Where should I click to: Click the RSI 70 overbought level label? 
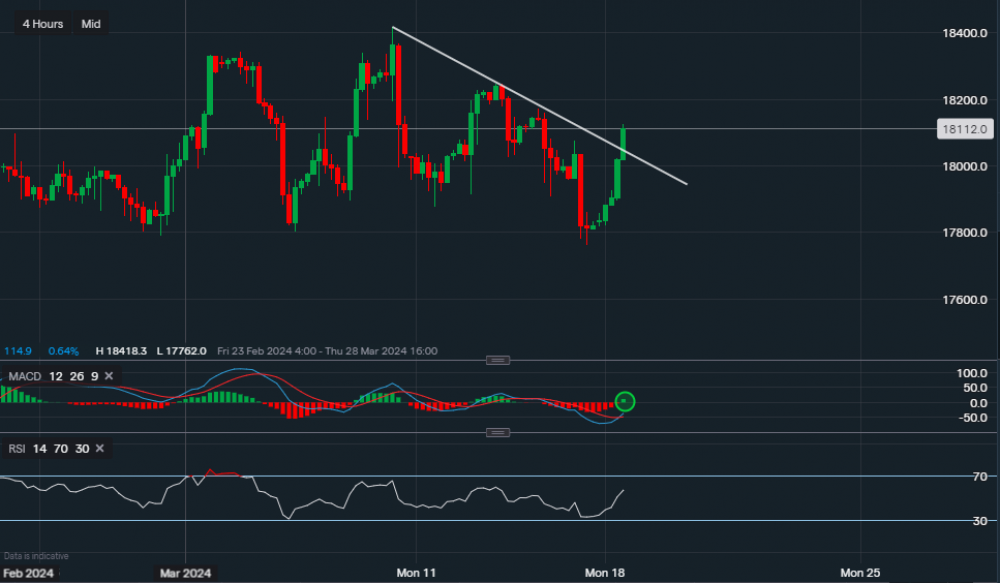point(982,477)
